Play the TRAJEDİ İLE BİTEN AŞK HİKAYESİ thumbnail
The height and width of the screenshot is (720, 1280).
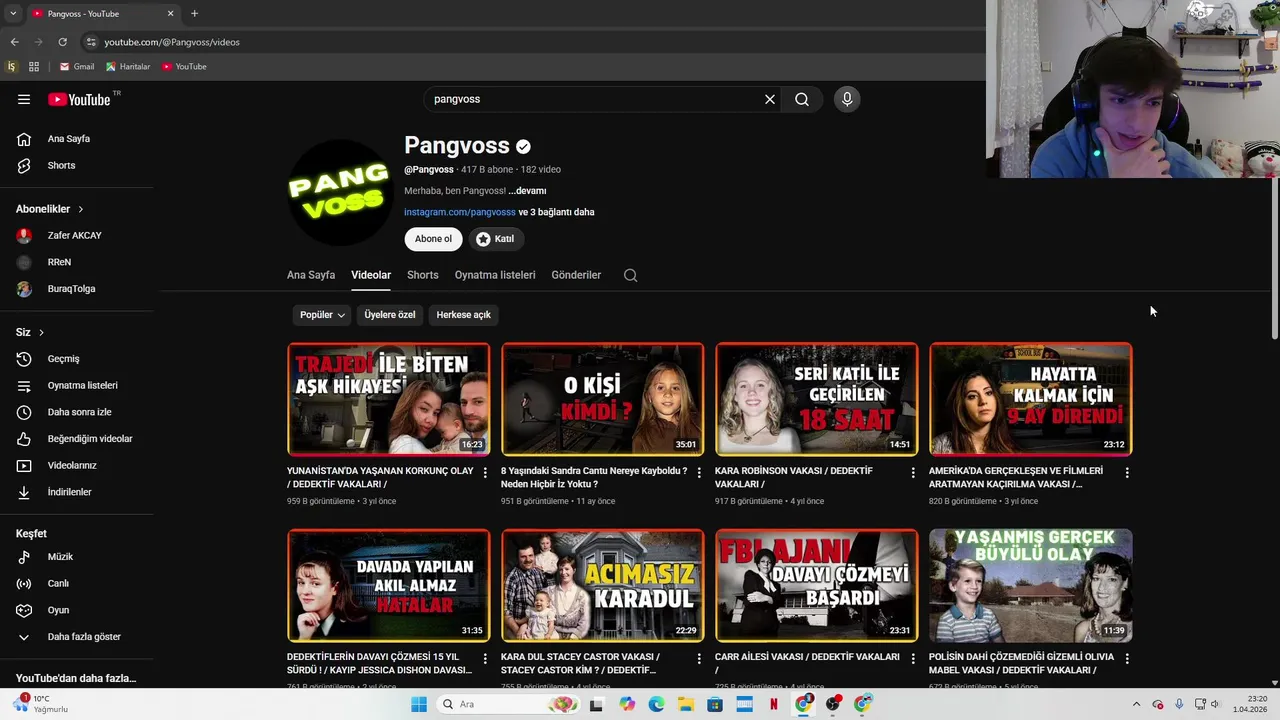[x=388, y=399]
